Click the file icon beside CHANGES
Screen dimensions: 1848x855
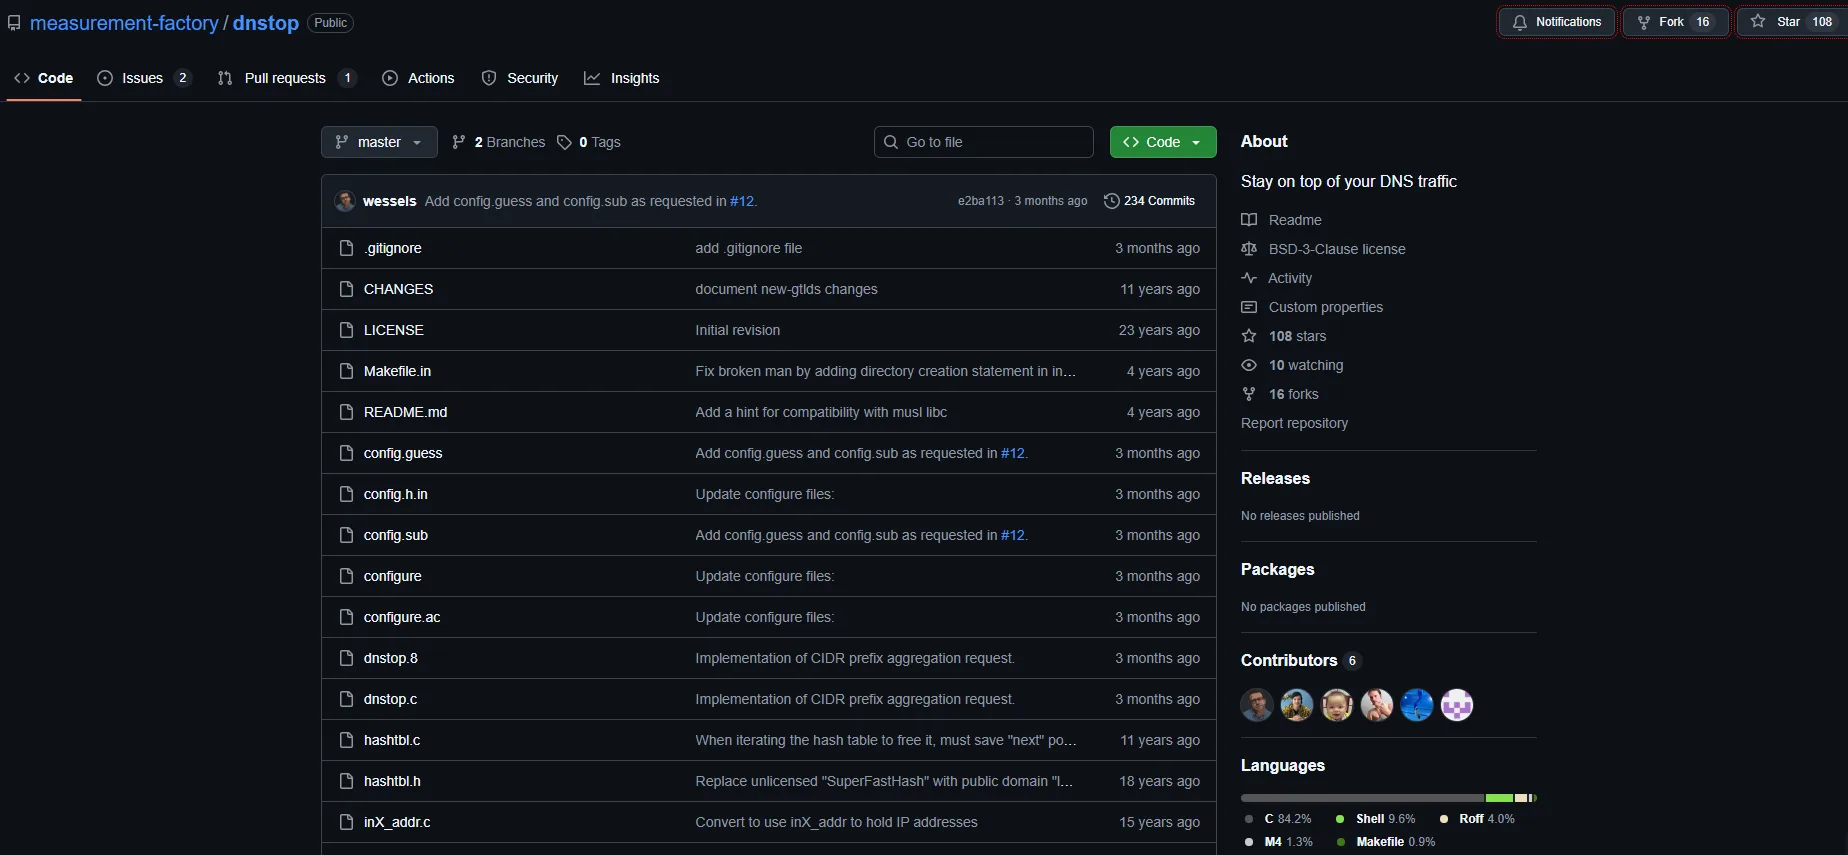click(x=346, y=289)
